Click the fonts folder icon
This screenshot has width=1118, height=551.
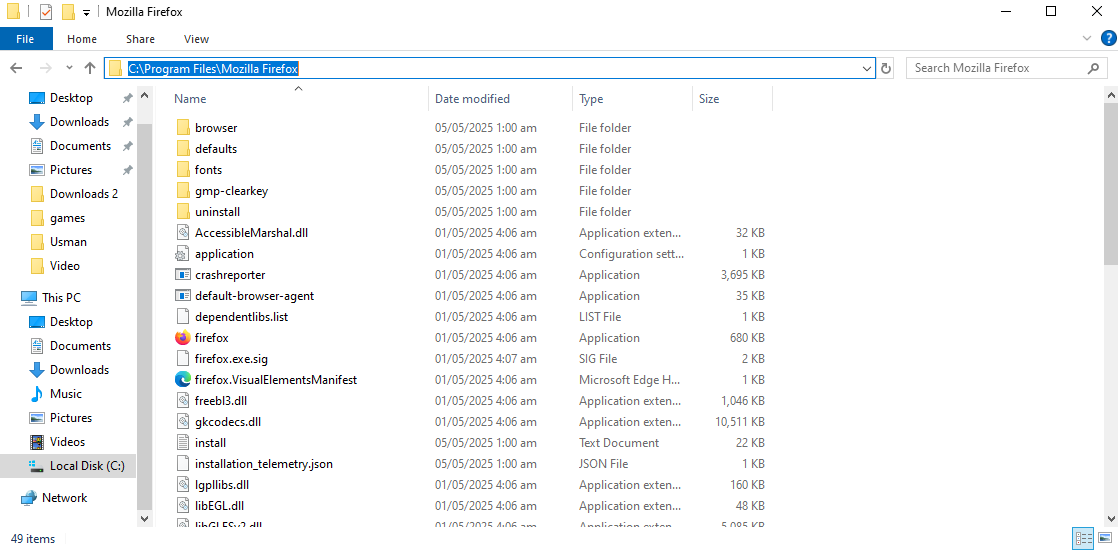tap(183, 170)
